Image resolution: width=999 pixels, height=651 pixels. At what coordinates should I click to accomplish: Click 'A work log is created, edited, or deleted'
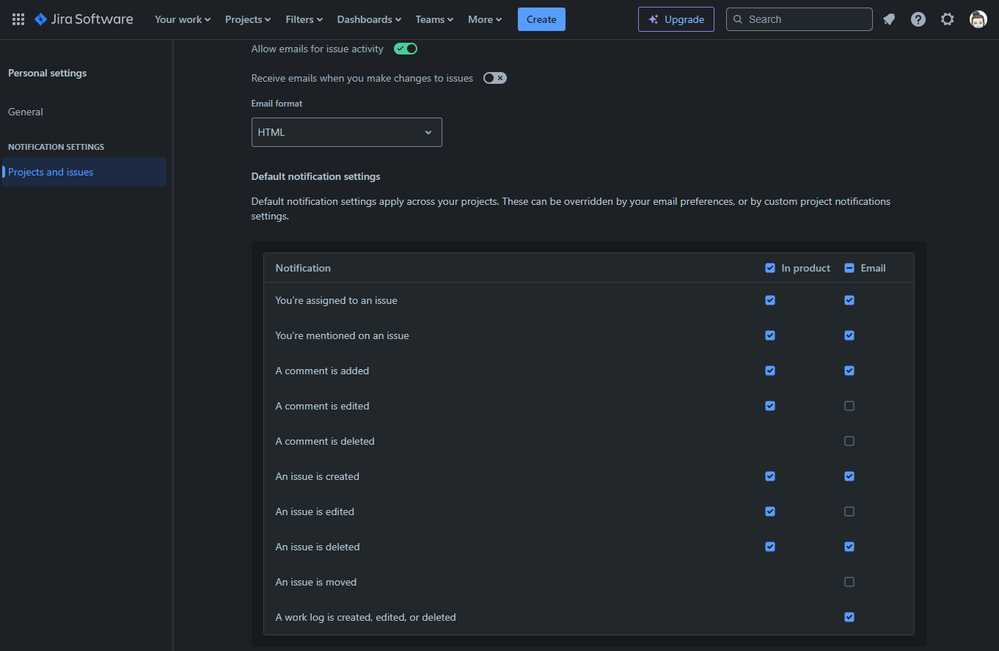[365, 617]
